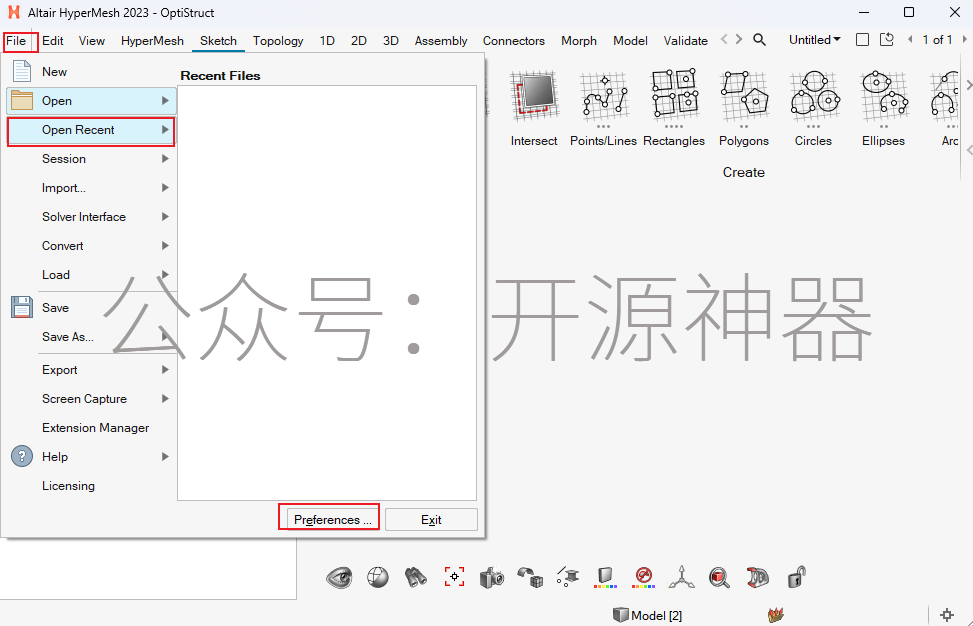Click the square layout icon beside Untitled

[x=862, y=40]
